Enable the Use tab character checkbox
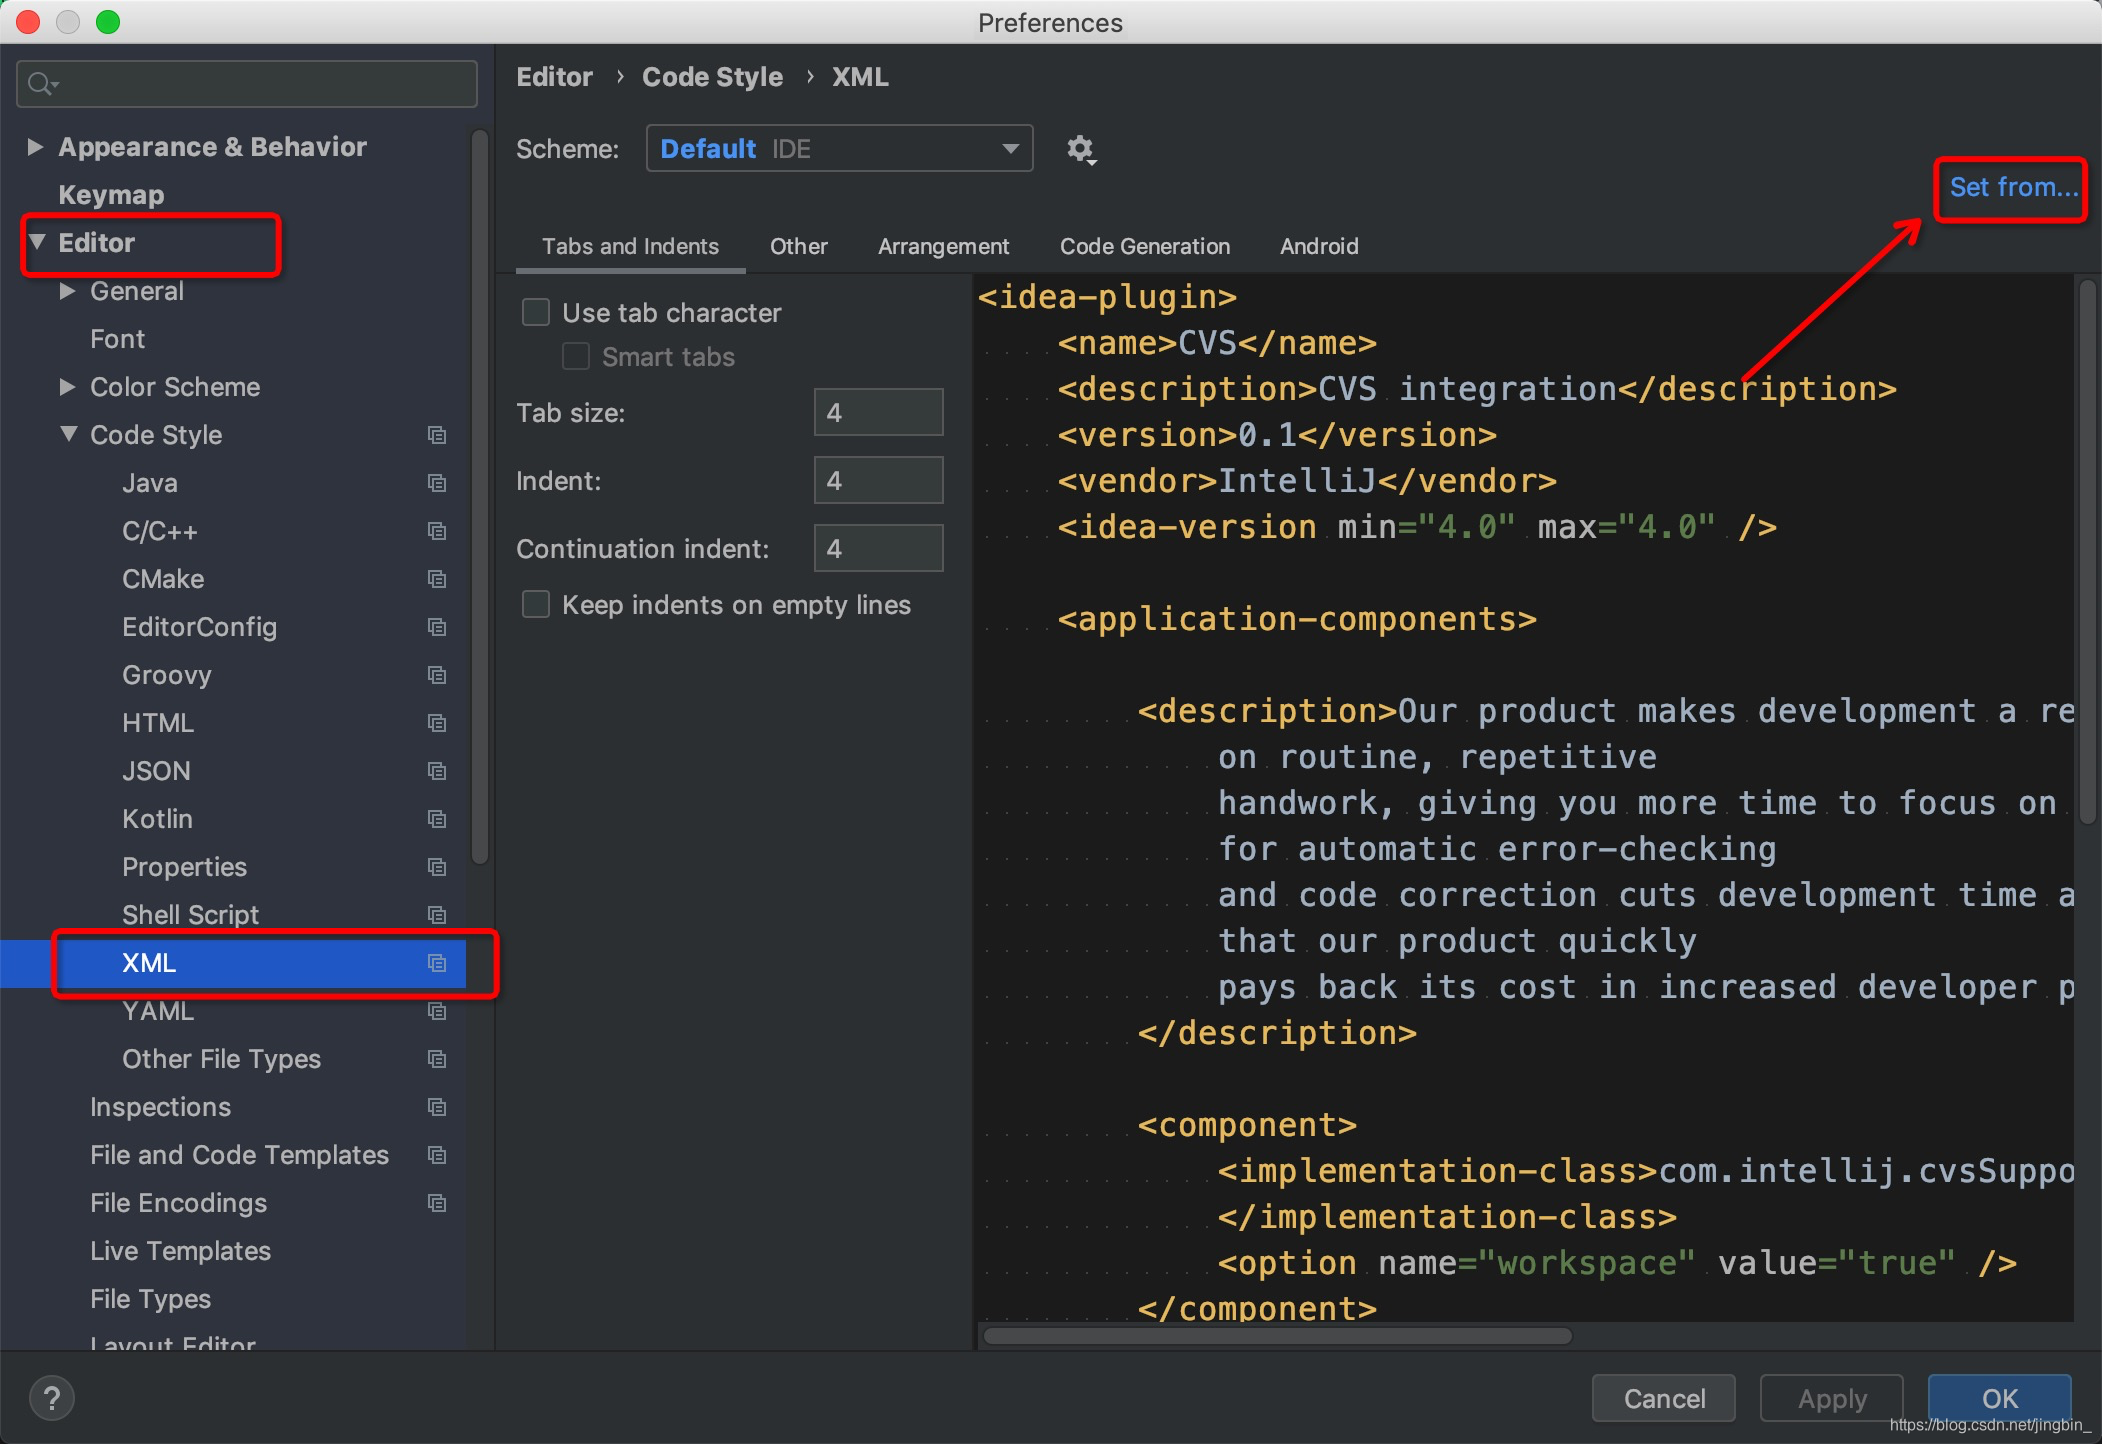This screenshot has height=1444, width=2102. [x=536, y=313]
